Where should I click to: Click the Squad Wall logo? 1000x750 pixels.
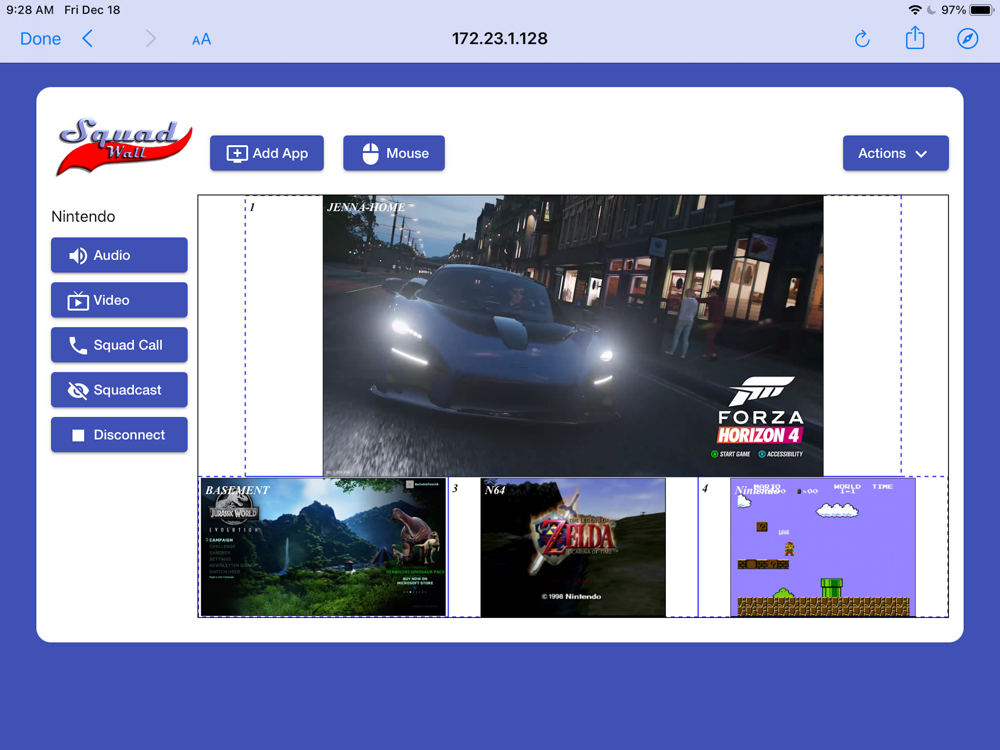tap(124, 147)
